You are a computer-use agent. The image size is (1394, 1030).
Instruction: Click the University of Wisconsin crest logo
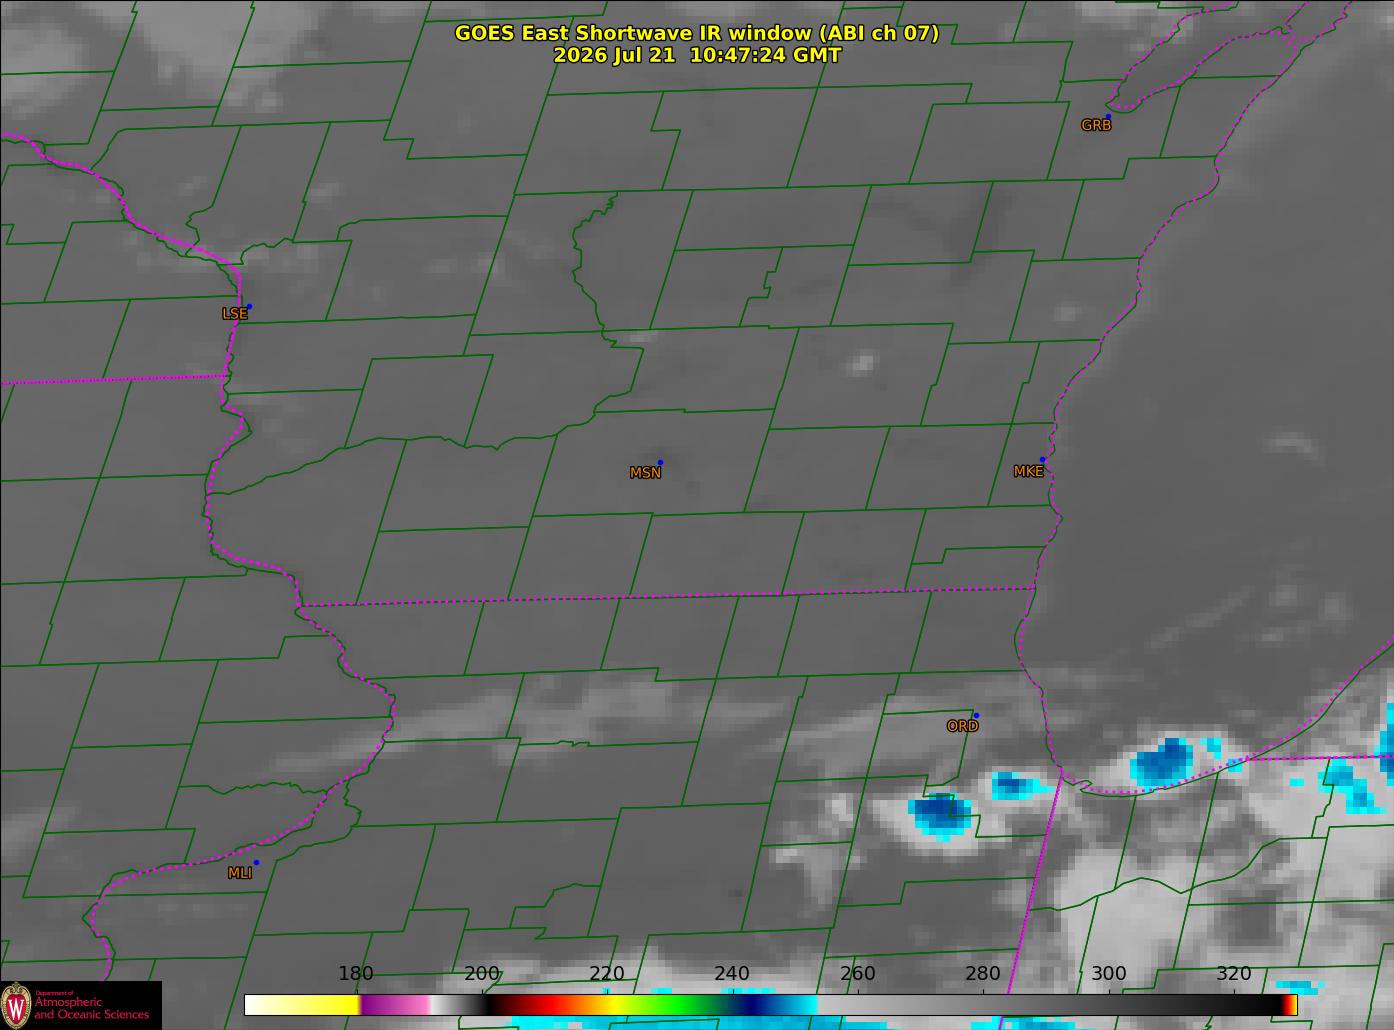[x=16, y=1005]
